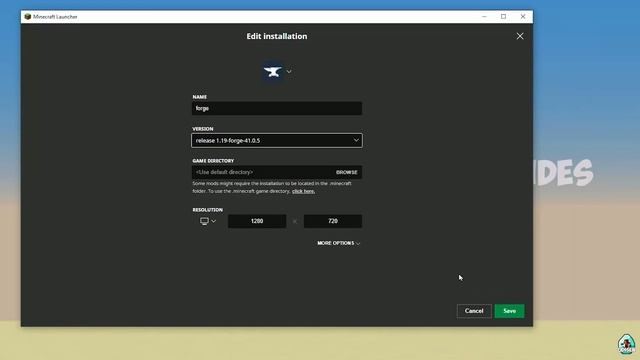Click the Cancel button
Image resolution: width=640 pixels, height=360 pixels.
pyautogui.click(x=474, y=311)
